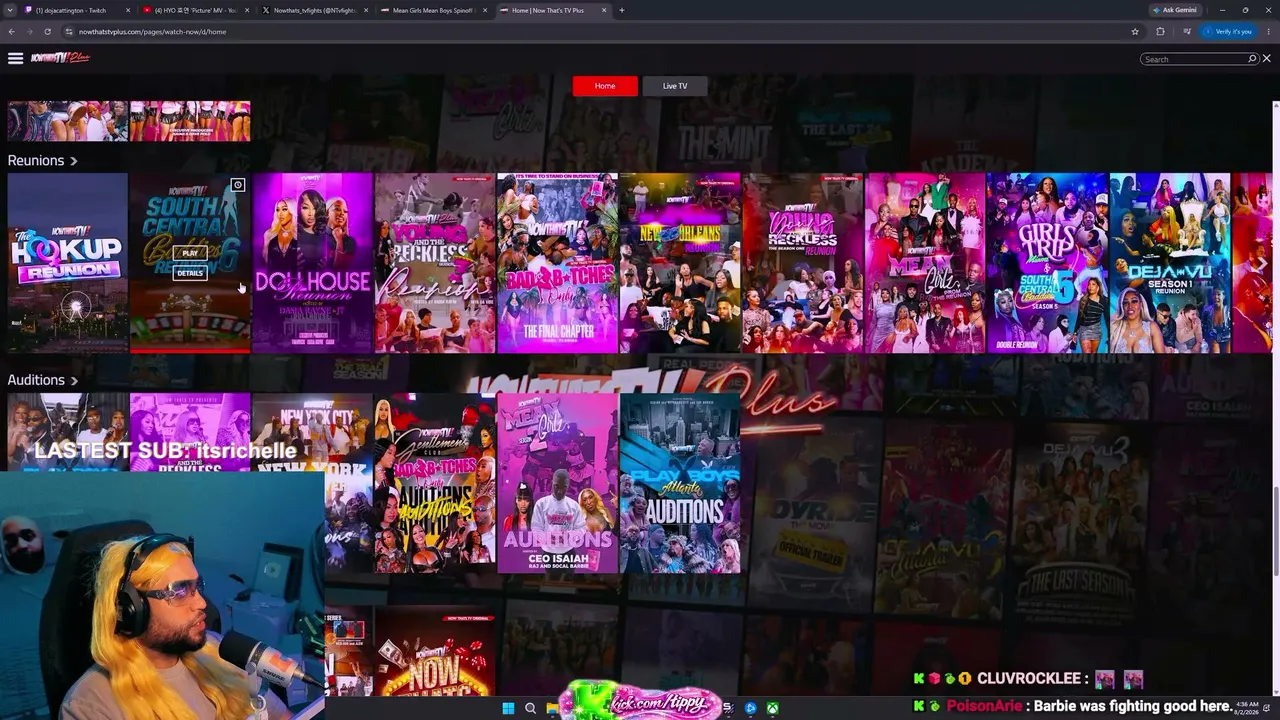Open the New Orleans reunion poster
The height and width of the screenshot is (720, 1280).
pyautogui.click(x=680, y=263)
